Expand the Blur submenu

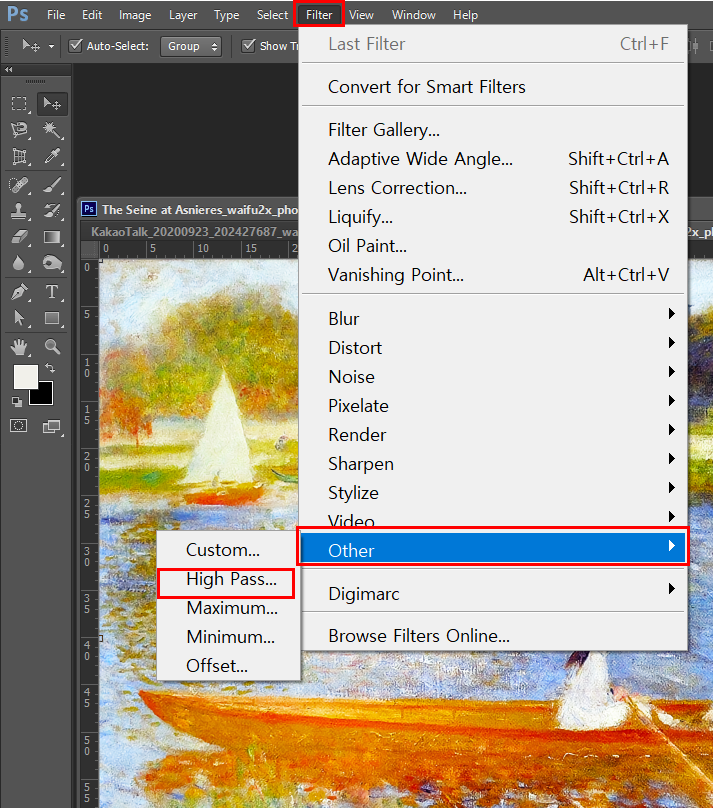tap(493, 318)
